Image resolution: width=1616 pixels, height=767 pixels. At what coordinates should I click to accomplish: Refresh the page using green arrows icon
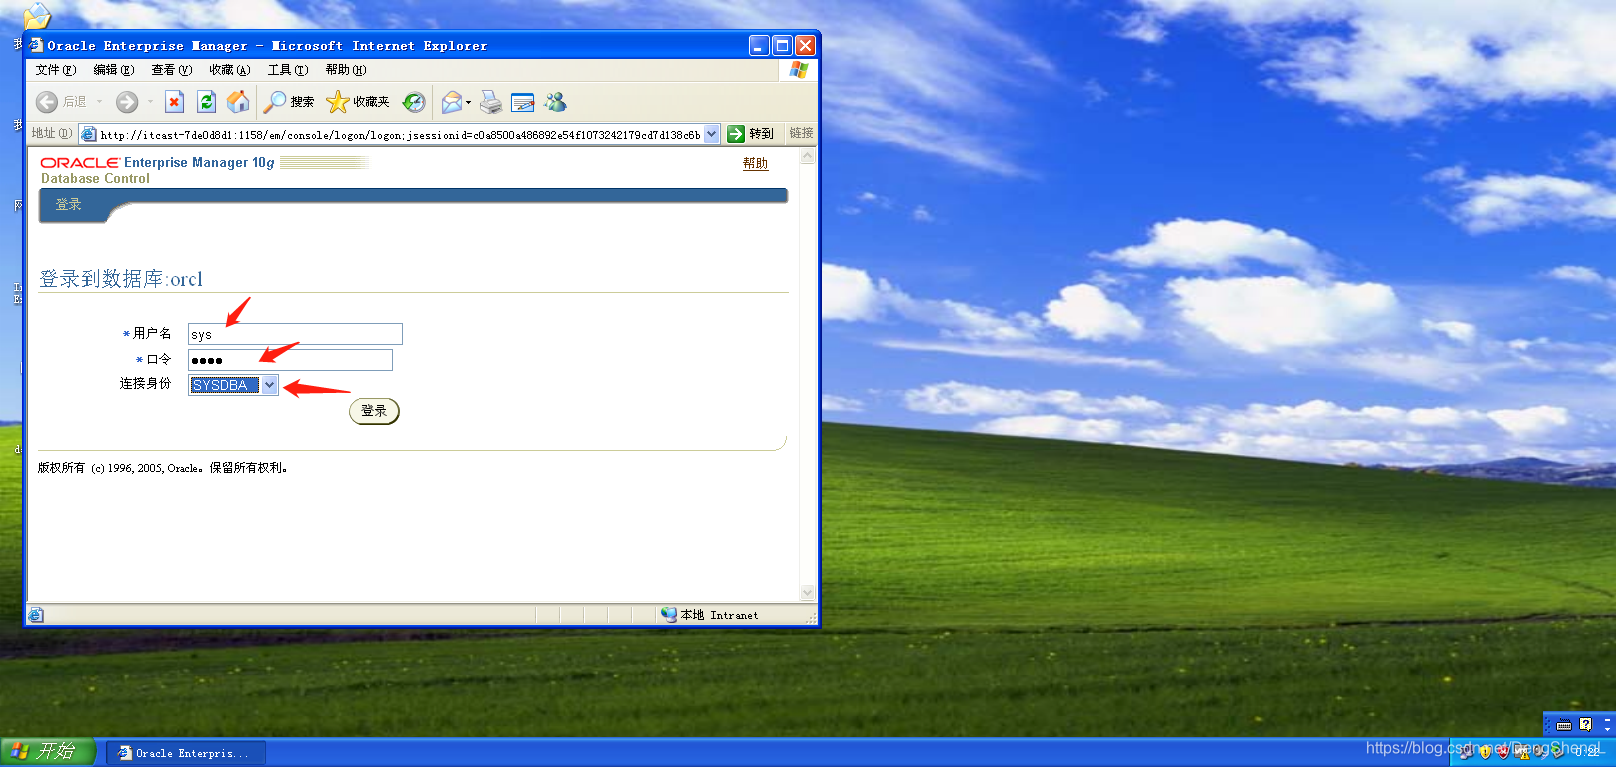click(206, 102)
